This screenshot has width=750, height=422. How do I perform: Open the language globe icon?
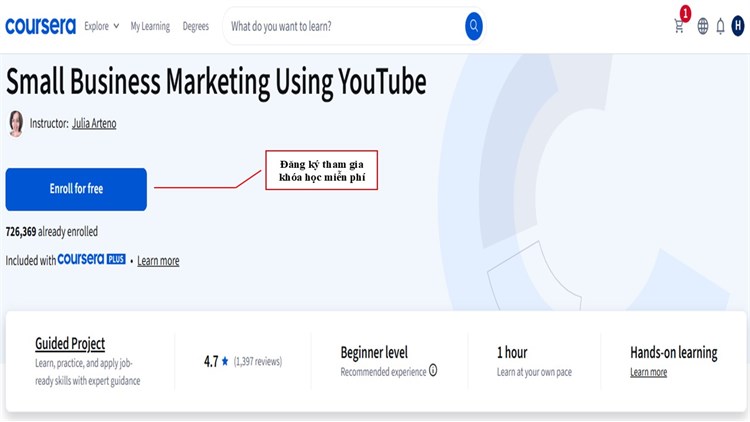pyautogui.click(x=703, y=27)
